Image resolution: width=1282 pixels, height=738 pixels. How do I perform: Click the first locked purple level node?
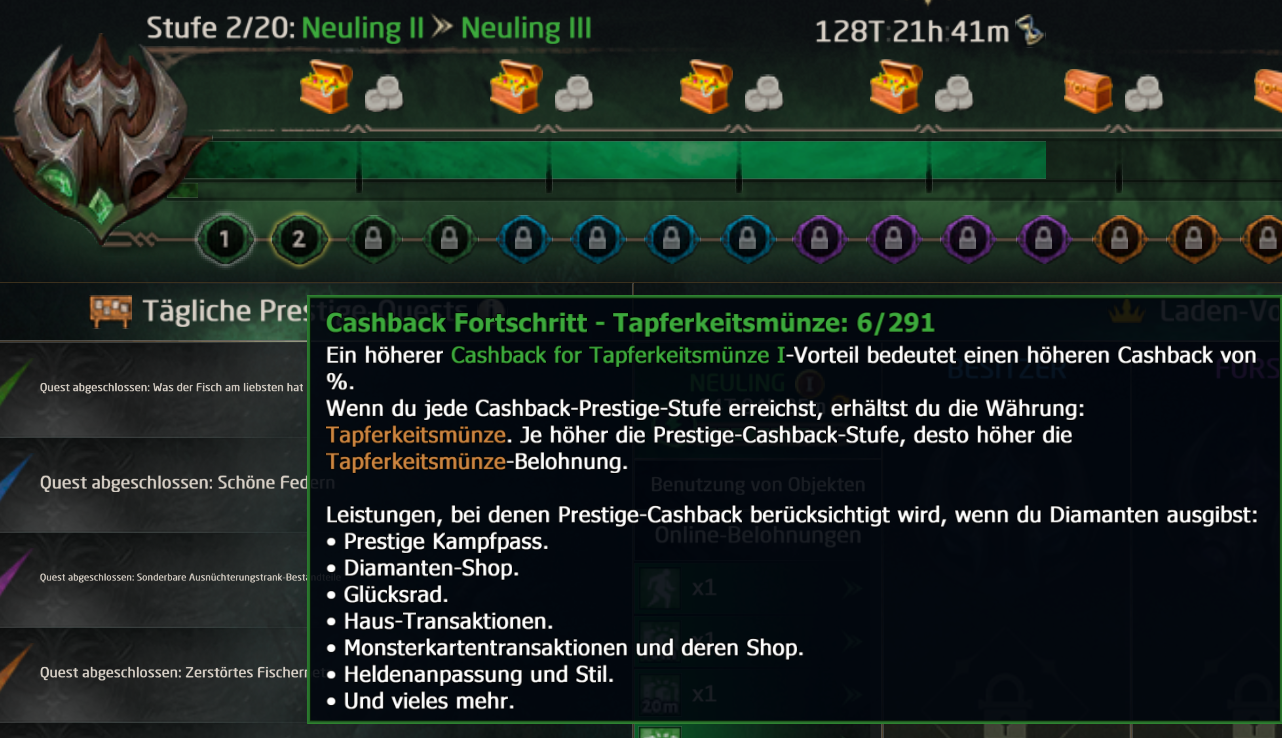pos(820,239)
